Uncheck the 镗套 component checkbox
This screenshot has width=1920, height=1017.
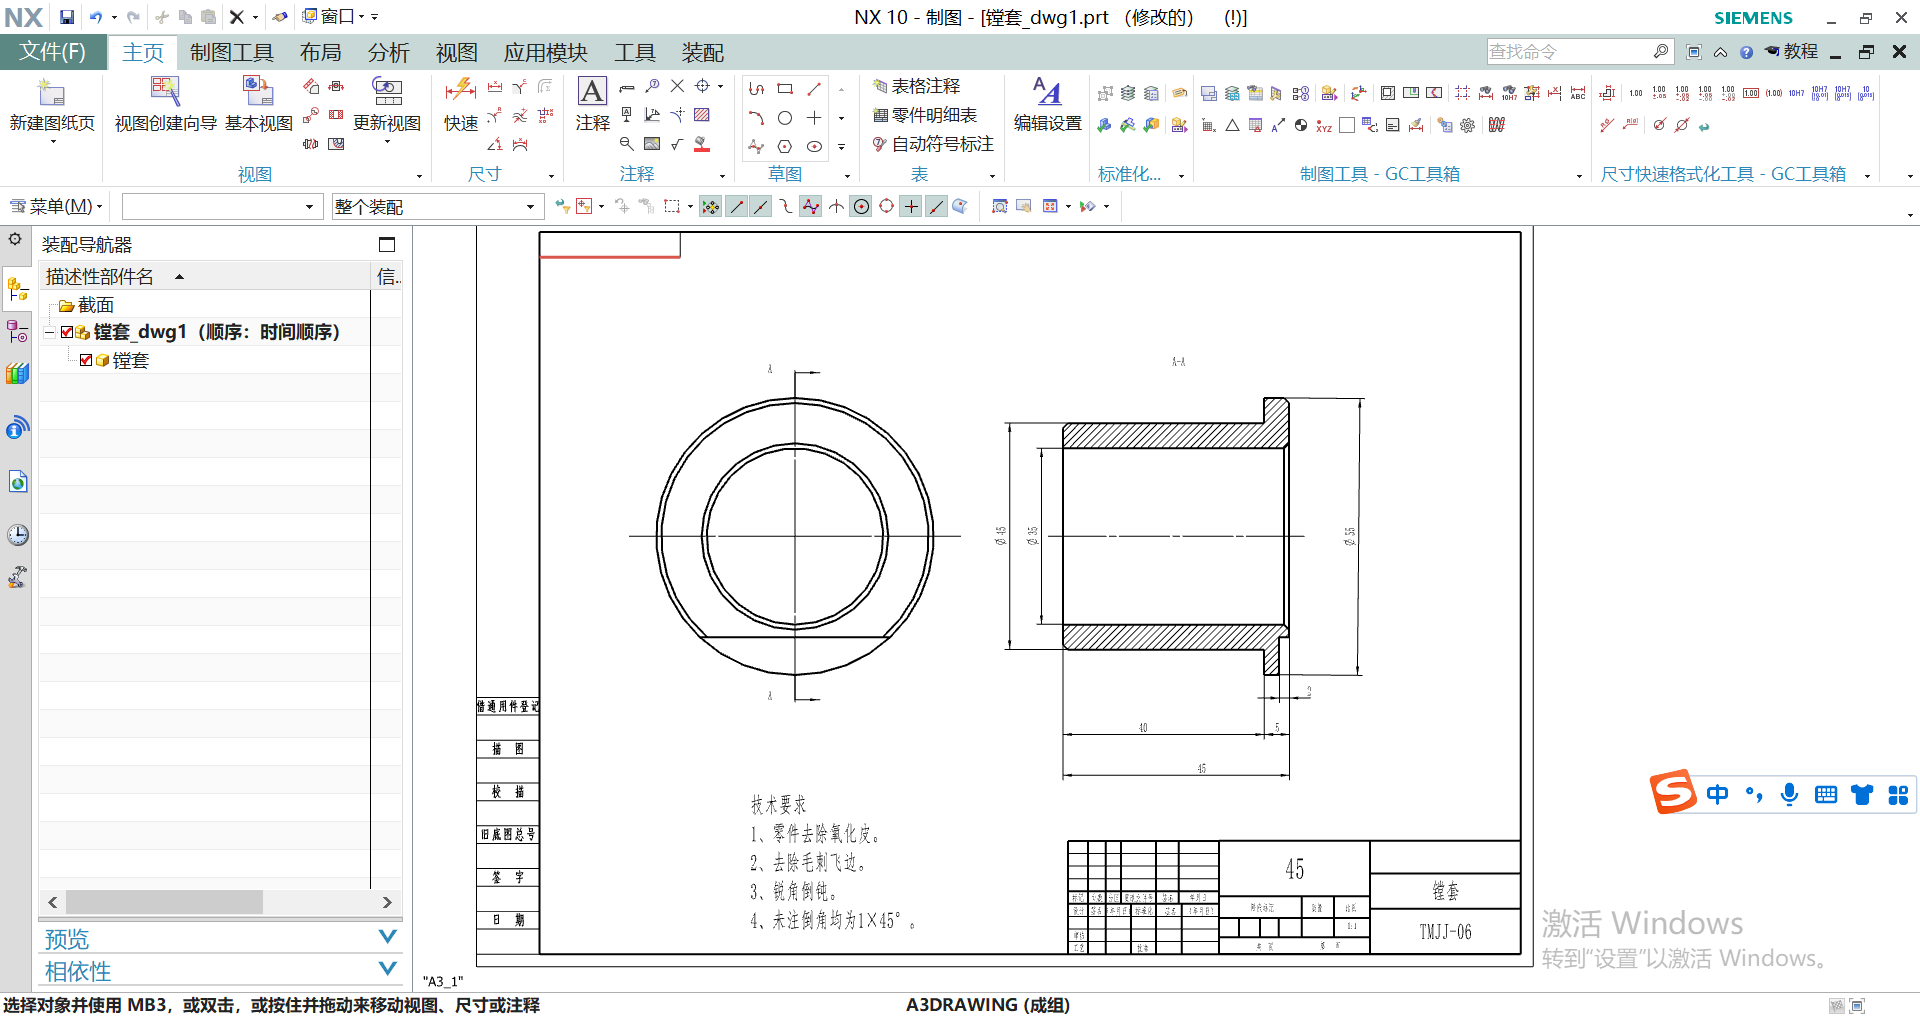[x=86, y=360]
